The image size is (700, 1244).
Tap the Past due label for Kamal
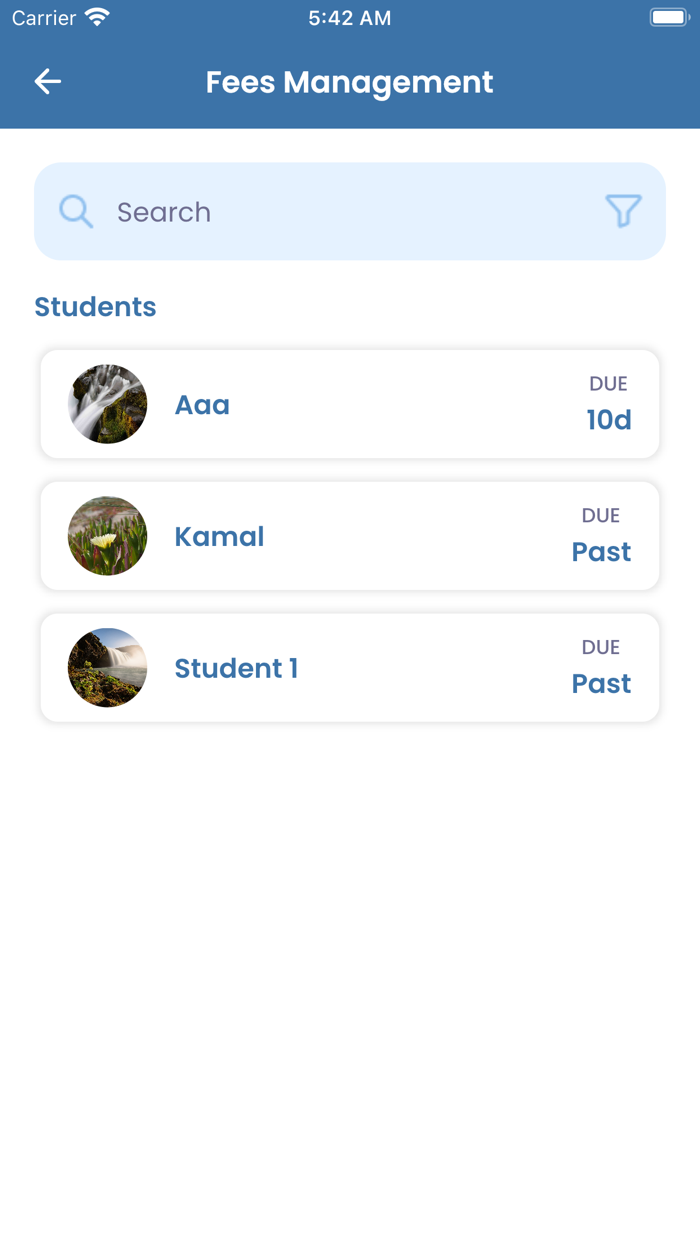601,552
